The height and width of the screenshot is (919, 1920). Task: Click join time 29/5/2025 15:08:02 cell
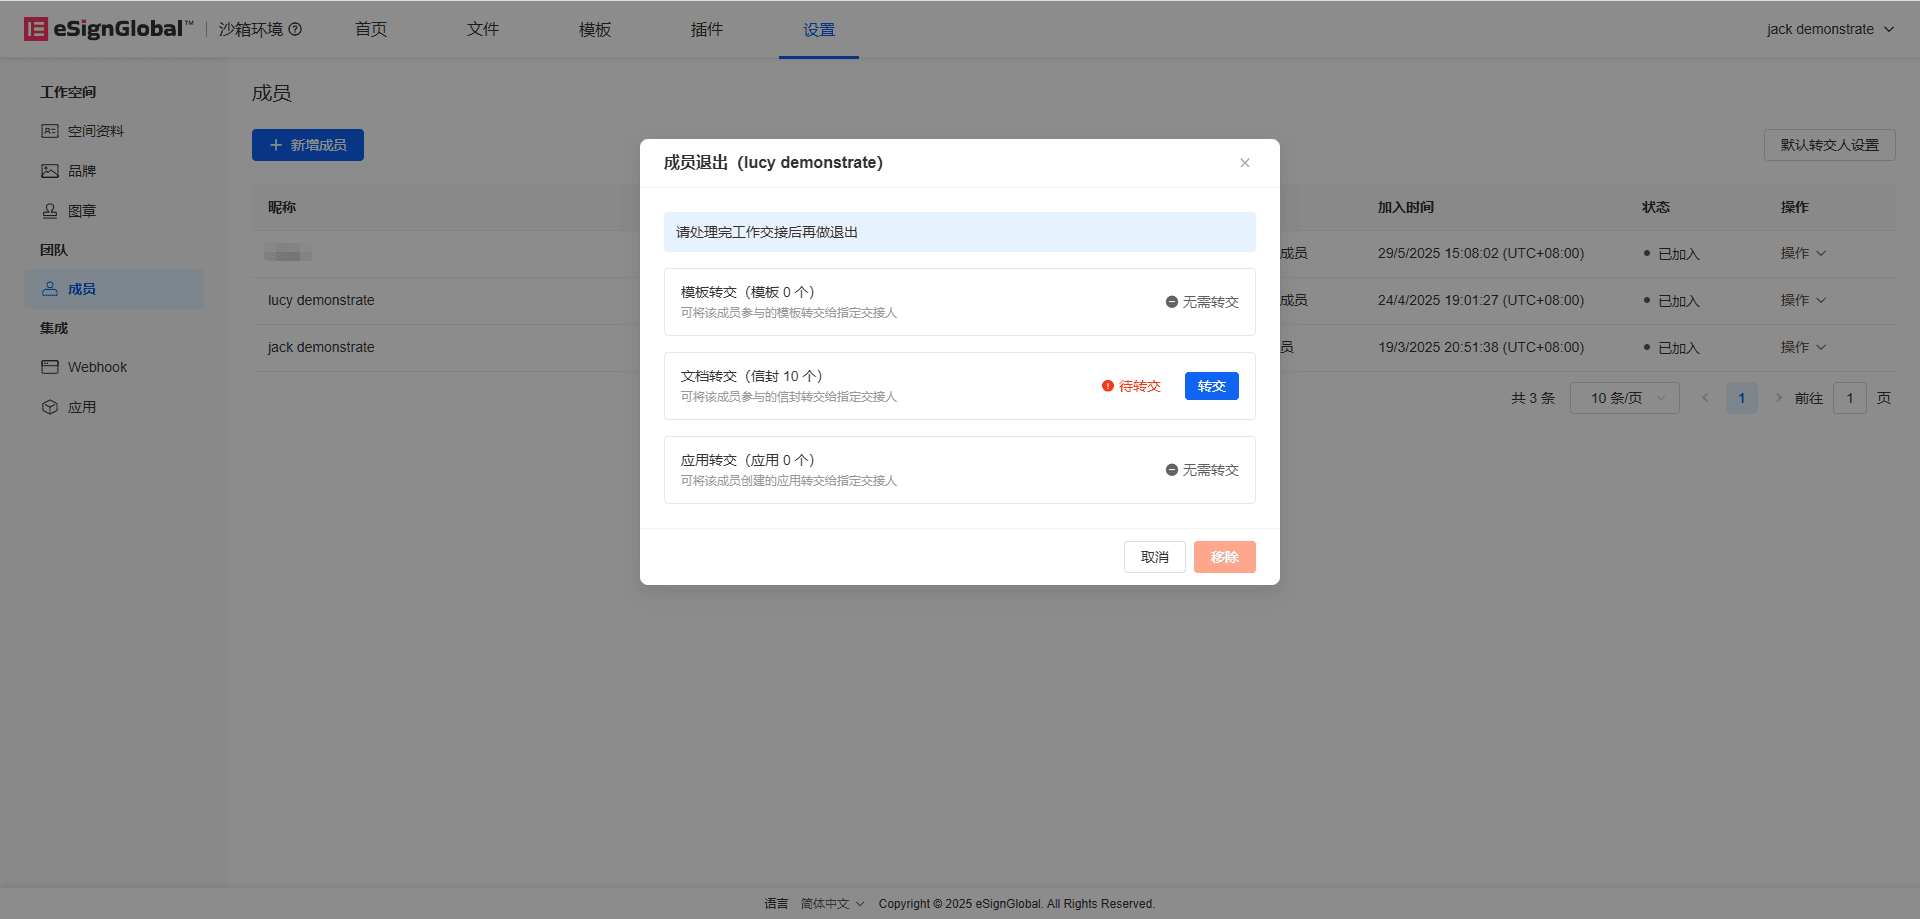pos(1481,253)
